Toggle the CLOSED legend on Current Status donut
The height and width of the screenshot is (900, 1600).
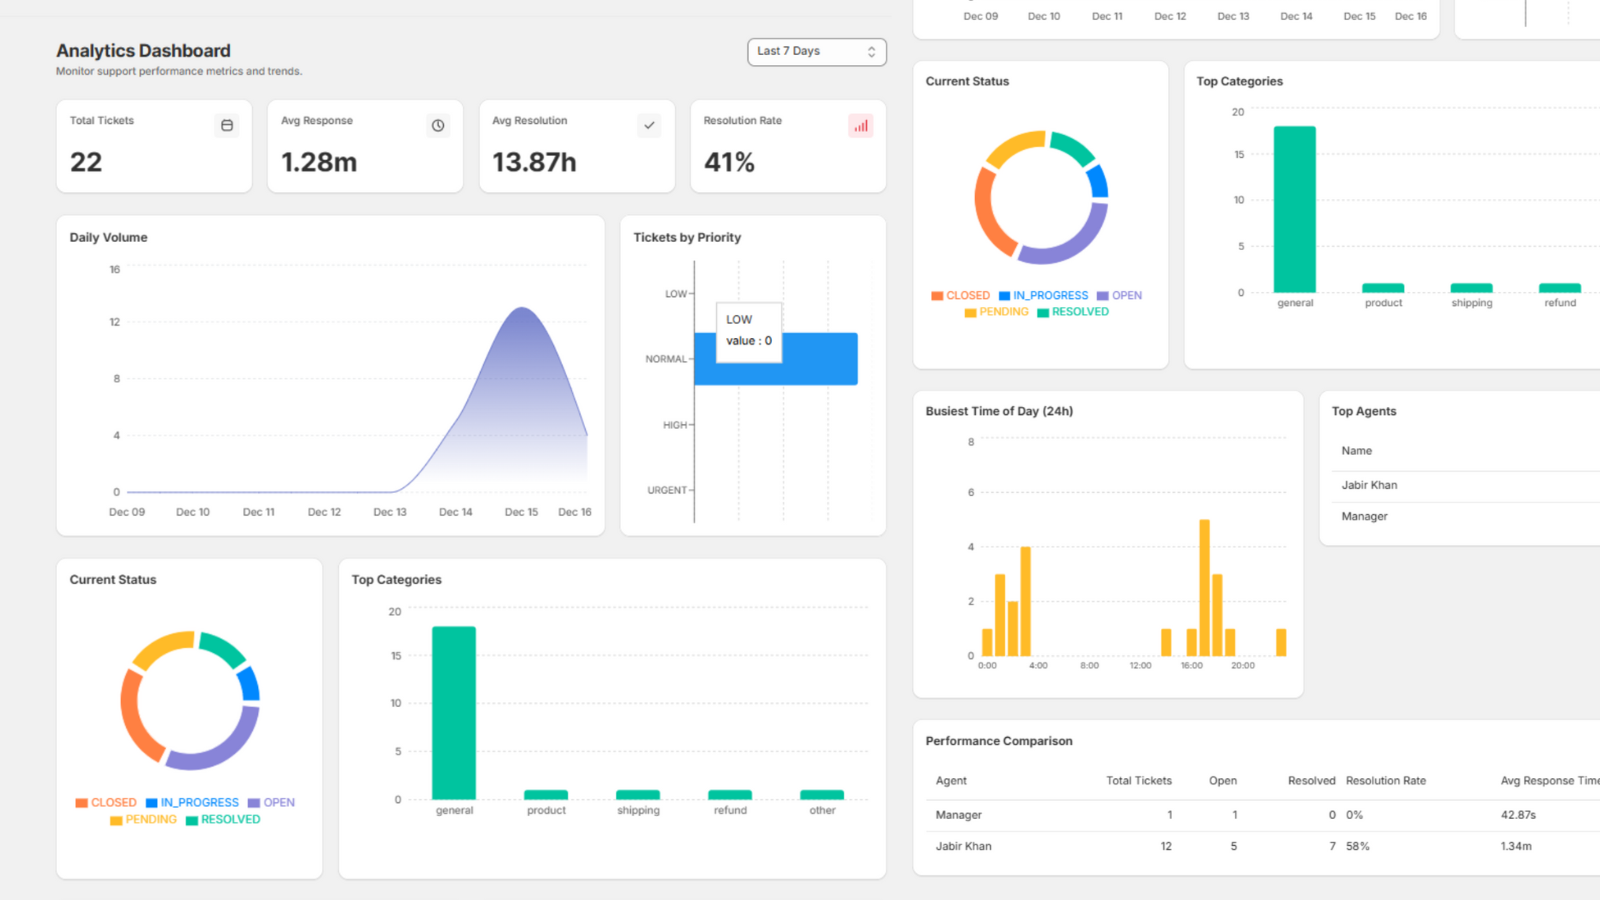(x=961, y=295)
